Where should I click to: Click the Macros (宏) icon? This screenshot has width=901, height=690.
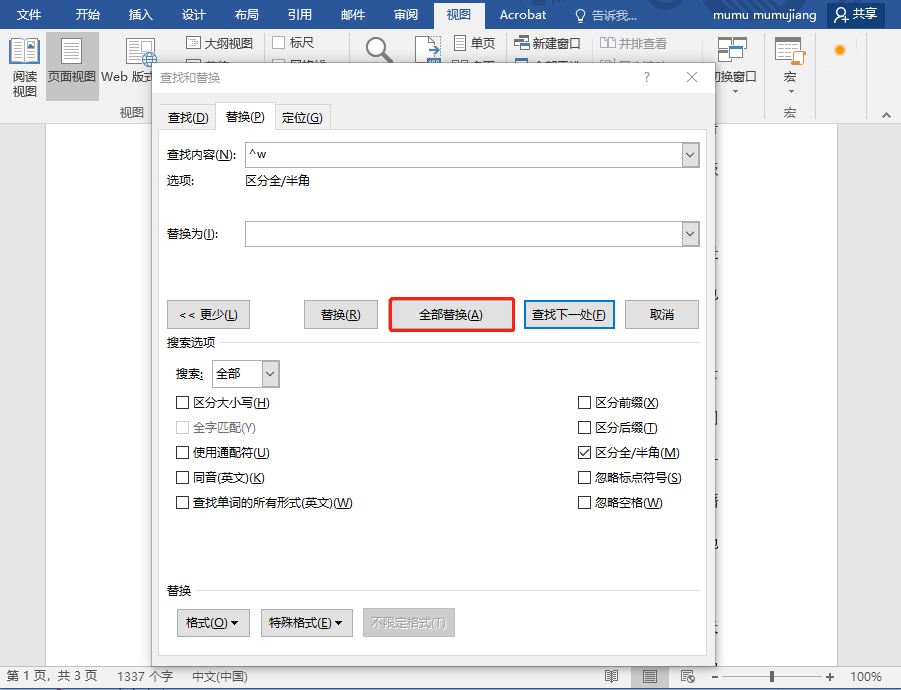coord(790,51)
